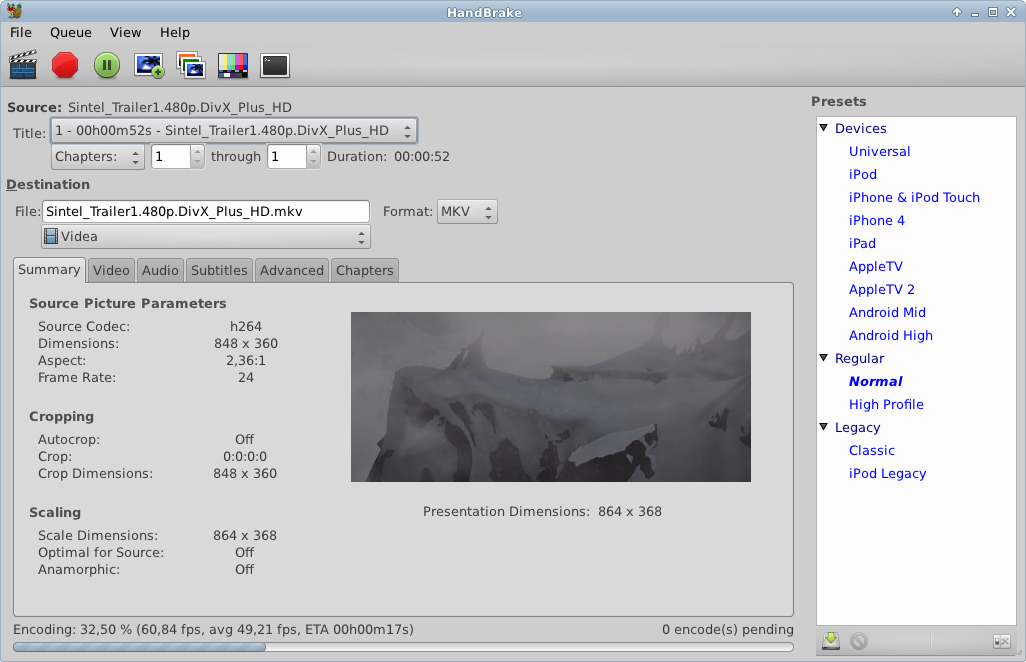Collapse the Regular preset group
The image size is (1026, 662).
[x=824, y=358]
